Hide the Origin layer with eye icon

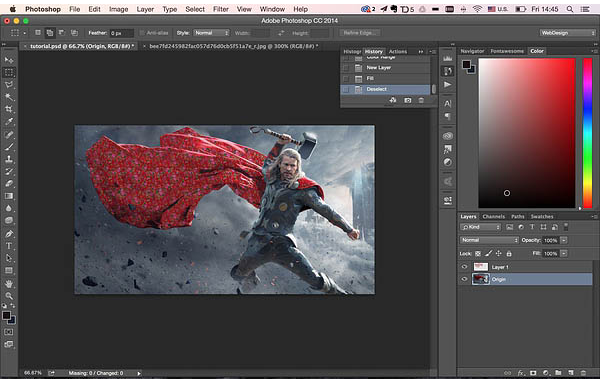(465, 279)
